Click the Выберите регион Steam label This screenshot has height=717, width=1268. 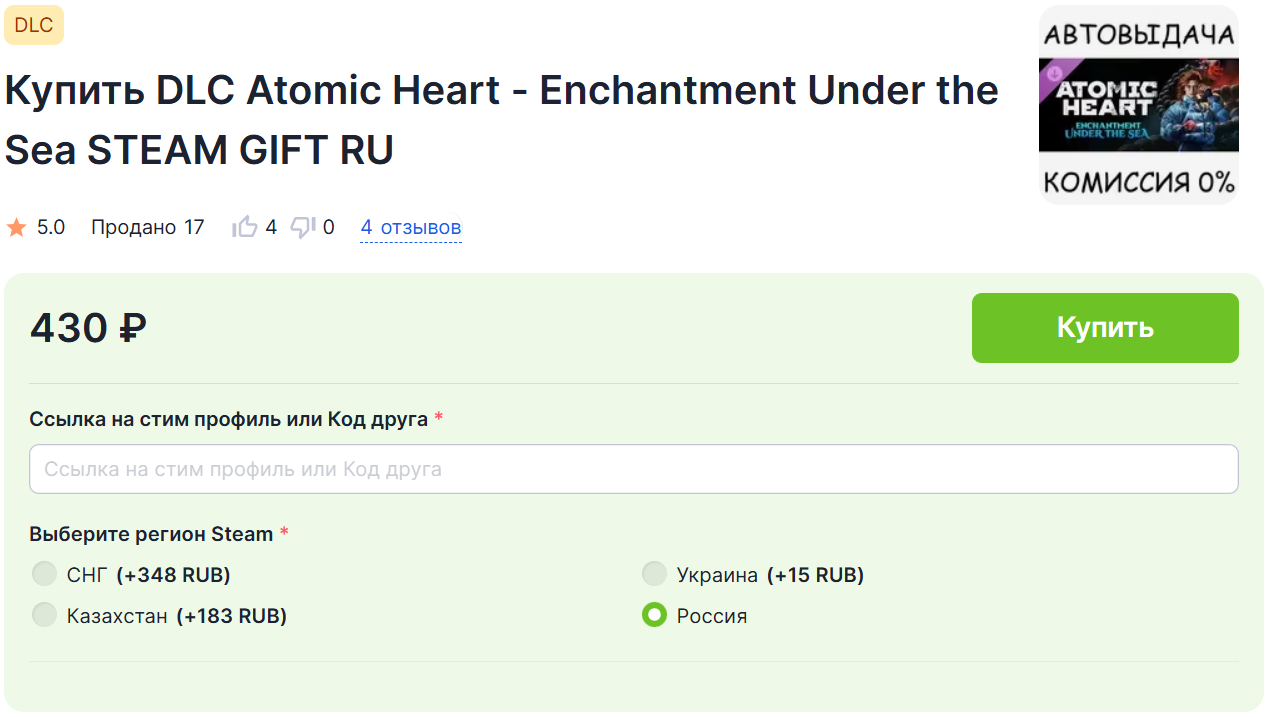tap(151, 534)
